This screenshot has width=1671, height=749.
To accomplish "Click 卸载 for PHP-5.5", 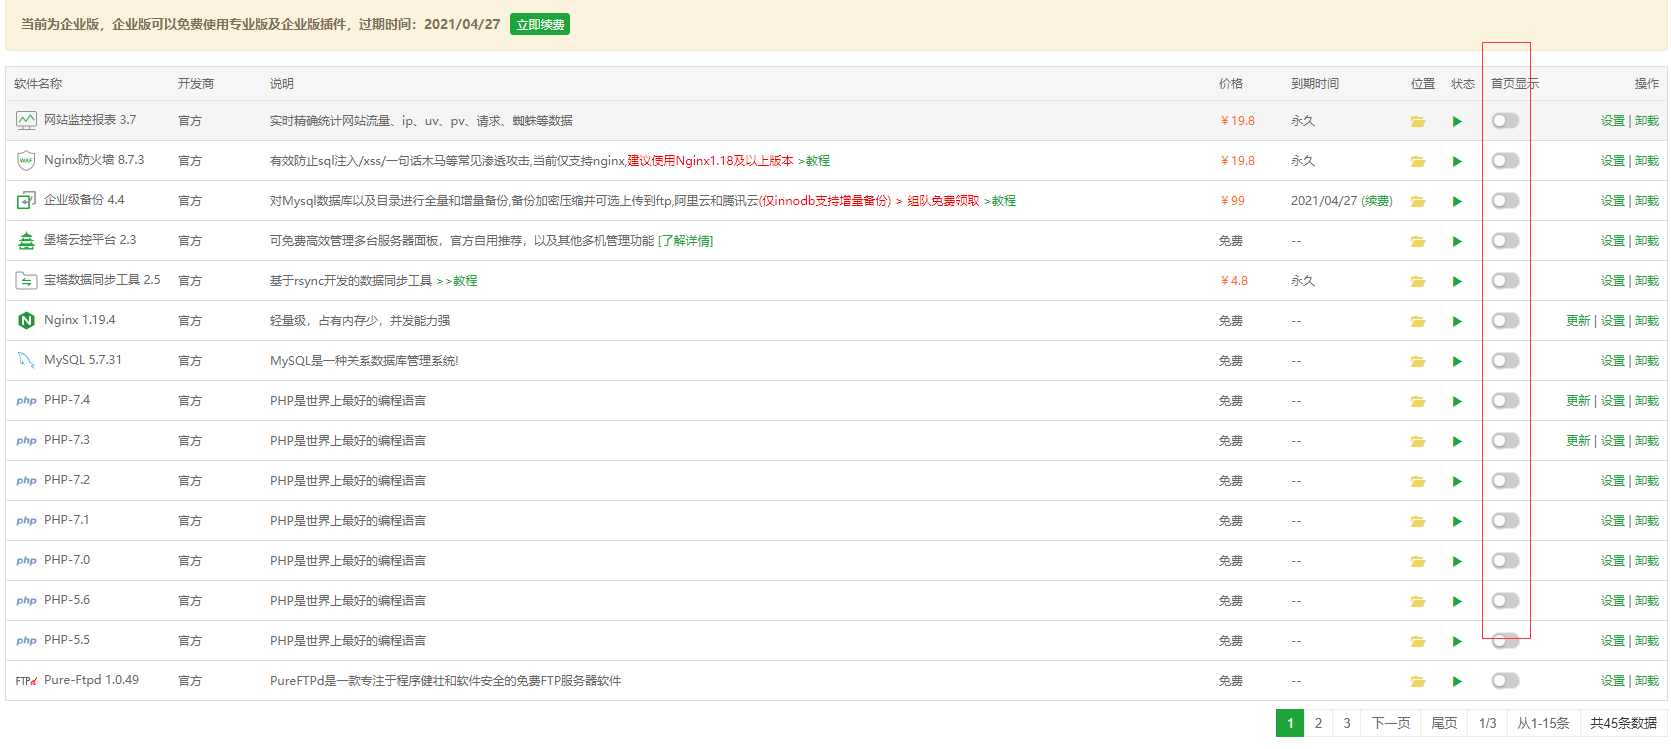I will [x=1647, y=641].
